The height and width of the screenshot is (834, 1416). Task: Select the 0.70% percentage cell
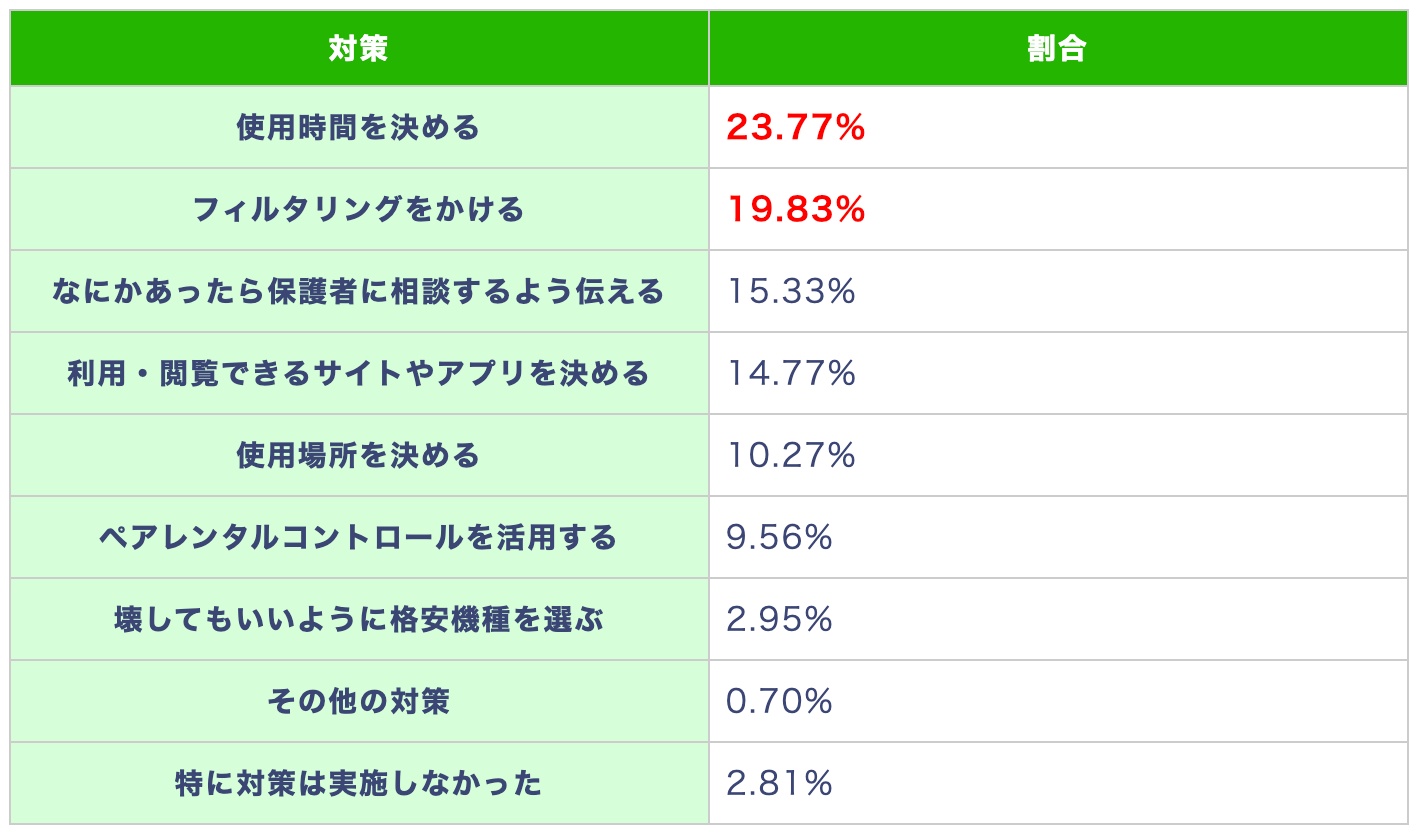point(779,702)
